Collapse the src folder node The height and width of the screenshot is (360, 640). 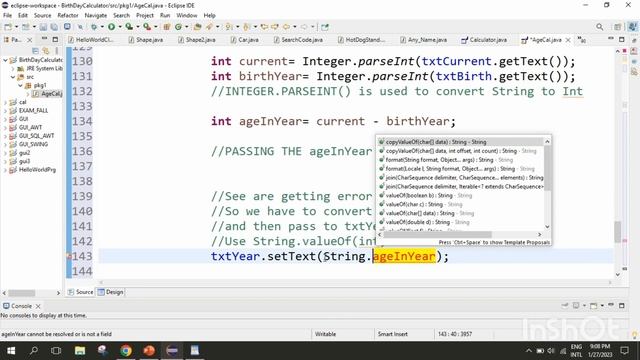coord(13,77)
